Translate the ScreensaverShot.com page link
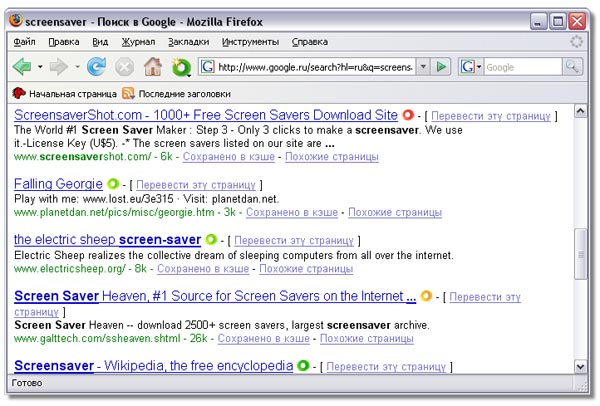Image resolution: width=600 pixels, height=406 pixels. click(491, 116)
